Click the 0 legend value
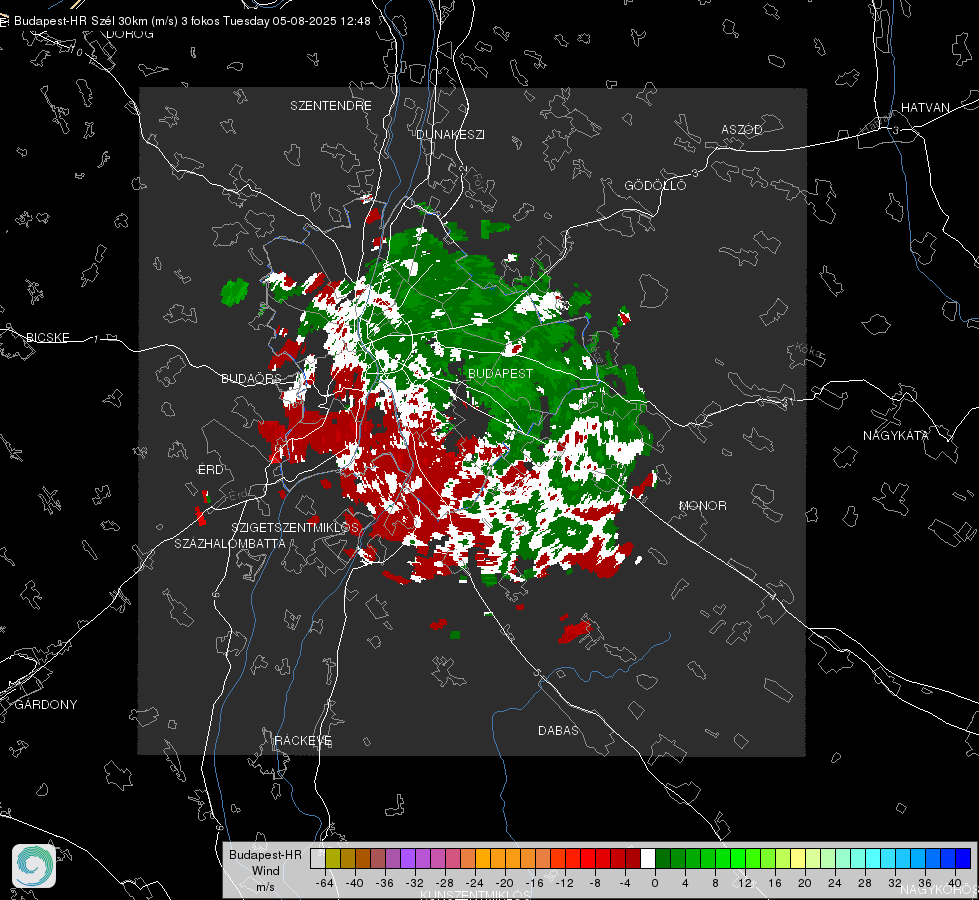The width and height of the screenshot is (979, 900). click(655, 883)
